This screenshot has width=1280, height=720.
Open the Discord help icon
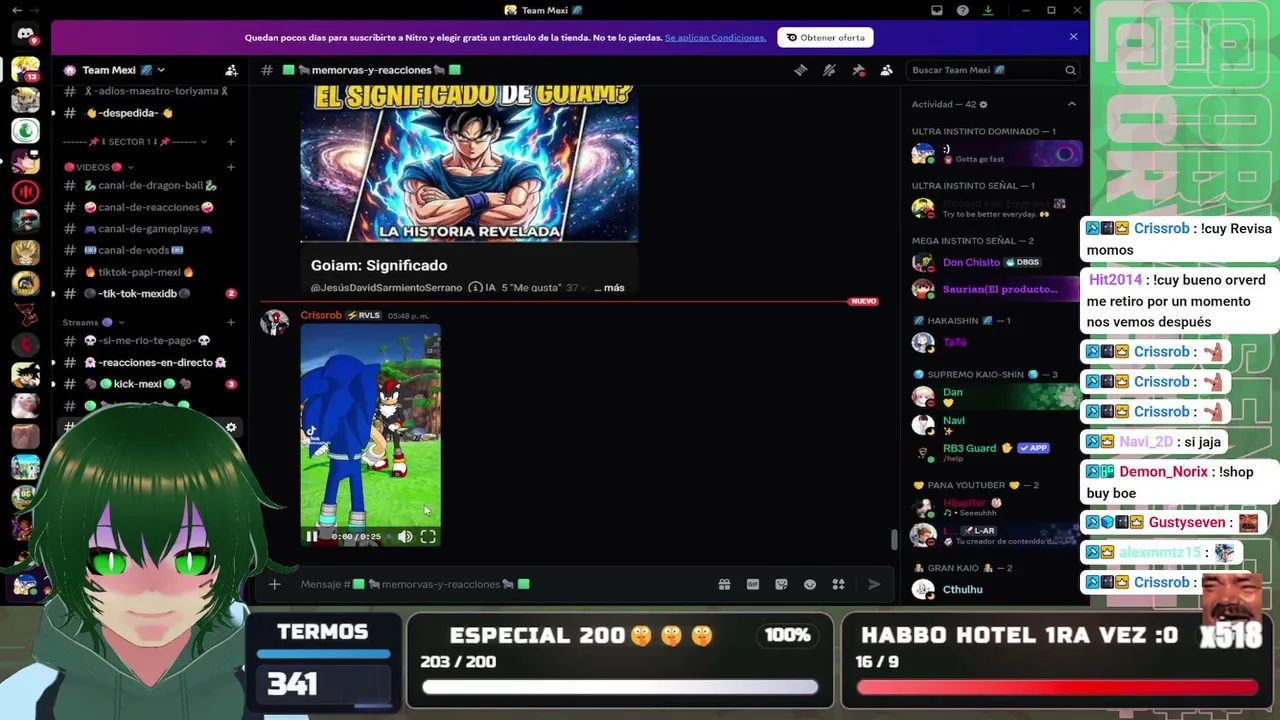click(x=963, y=10)
